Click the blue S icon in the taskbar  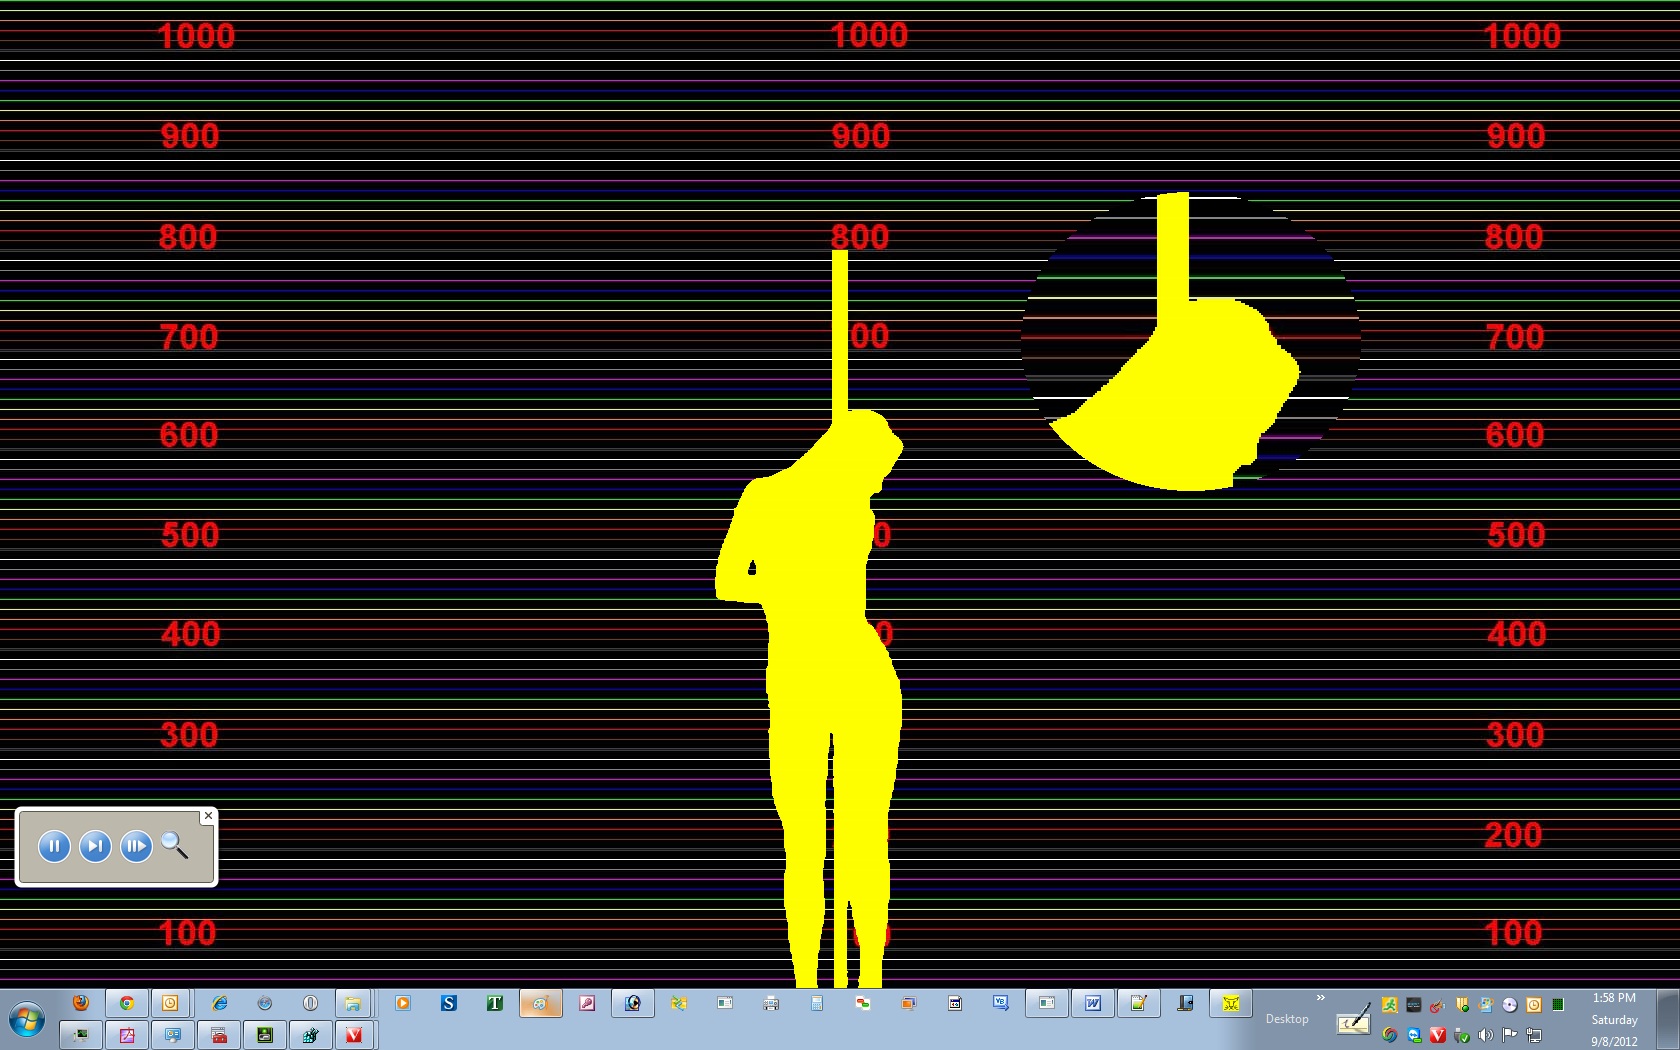click(449, 1003)
